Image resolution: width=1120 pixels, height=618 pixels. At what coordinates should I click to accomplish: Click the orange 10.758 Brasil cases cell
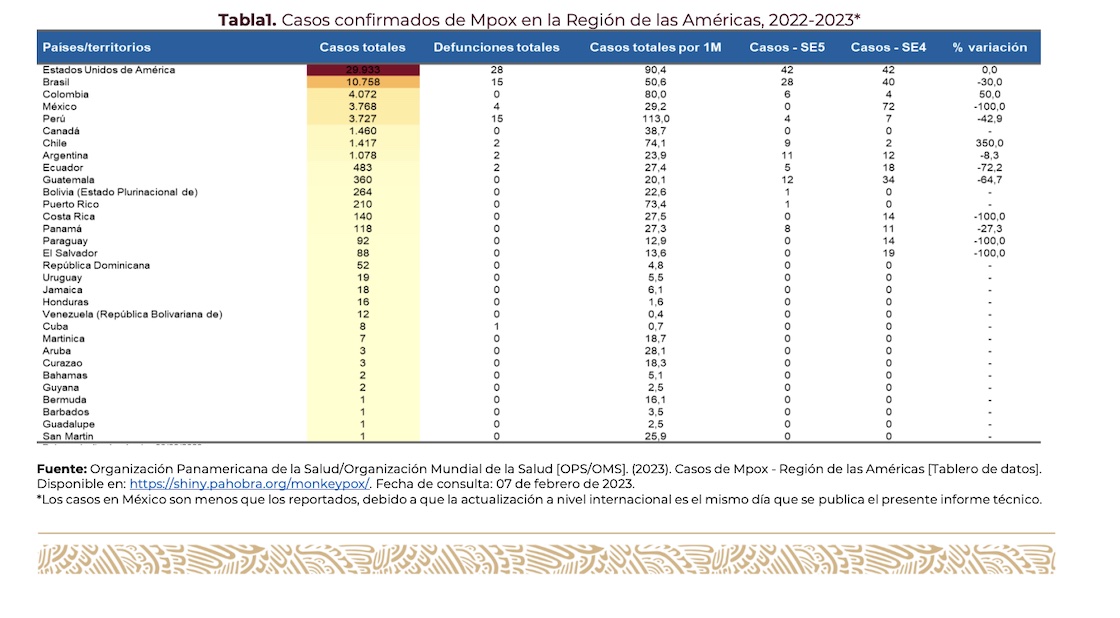(x=362, y=82)
